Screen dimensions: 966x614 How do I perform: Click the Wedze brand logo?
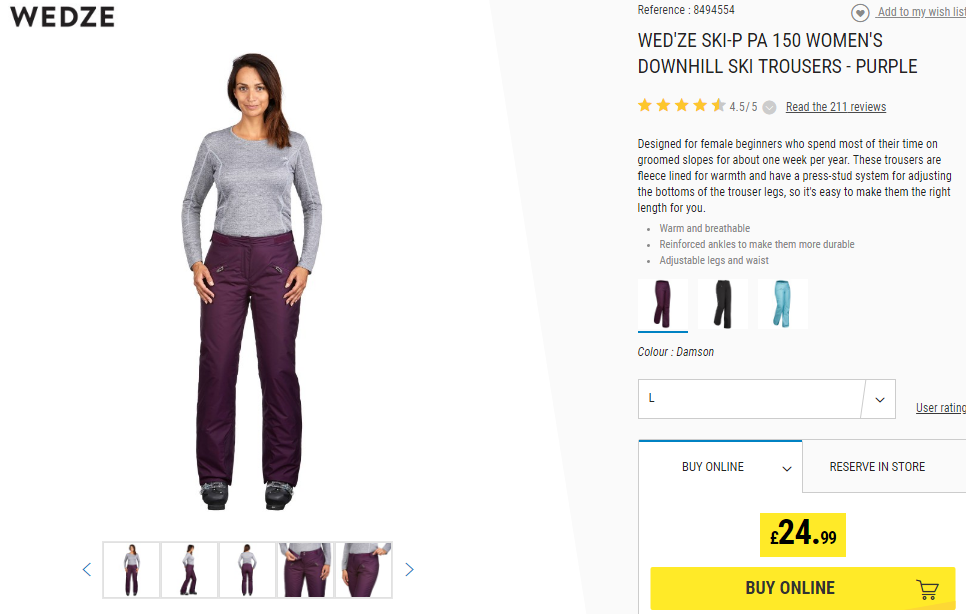click(62, 17)
